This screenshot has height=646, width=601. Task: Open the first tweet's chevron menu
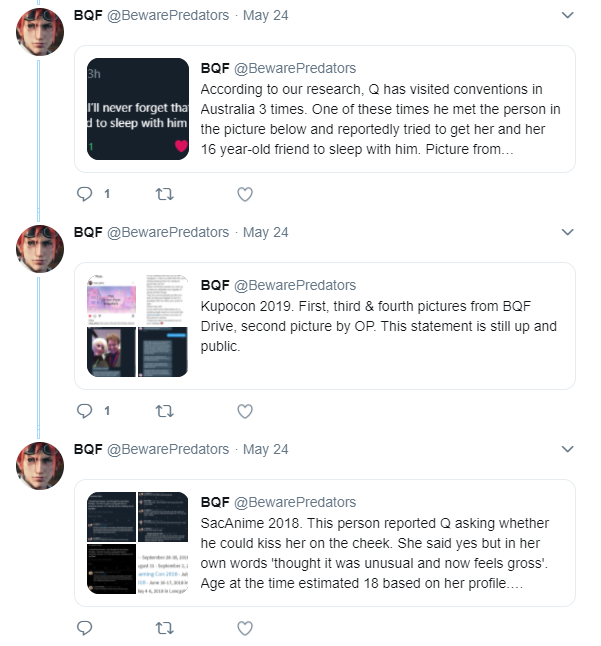tap(568, 15)
